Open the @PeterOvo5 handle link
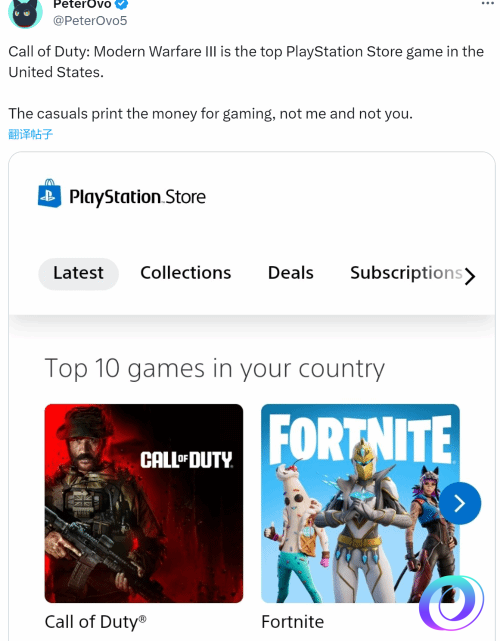Screen dimensions: 500x641 tap(90, 20)
